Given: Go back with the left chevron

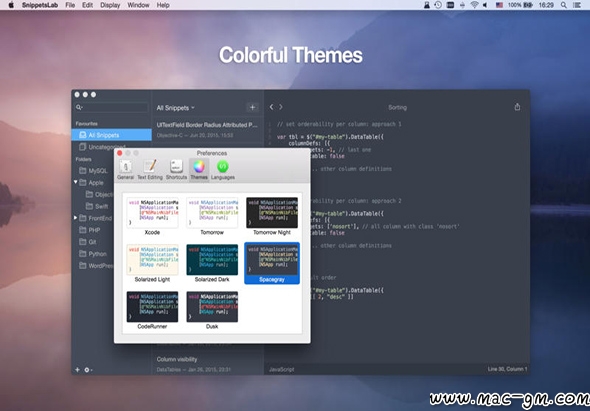Looking at the screenshot, I should click(x=271, y=107).
